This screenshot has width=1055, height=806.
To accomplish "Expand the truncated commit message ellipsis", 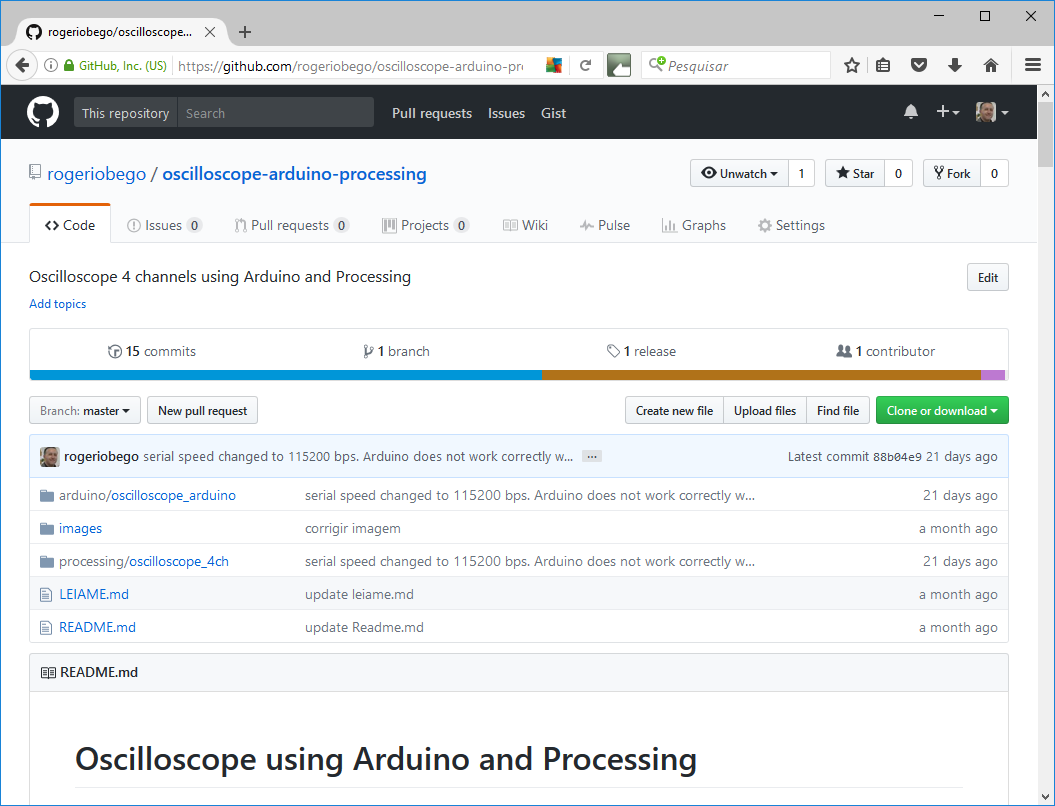I will 591,456.
